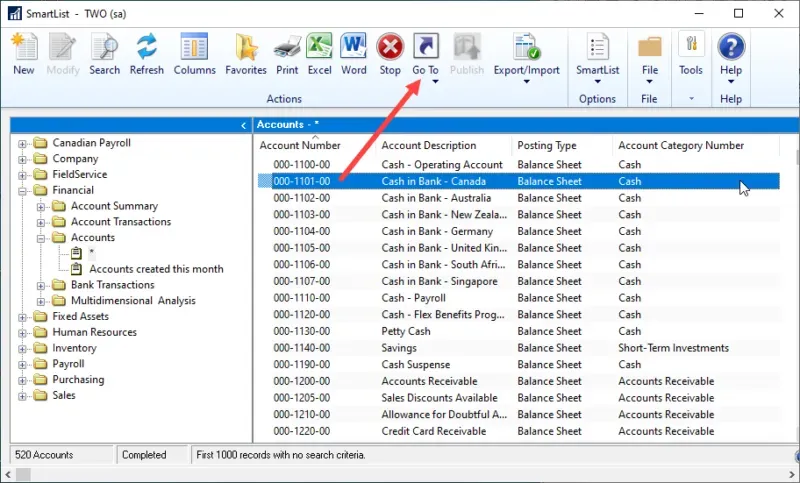
Task: Expand the Account Transactions folder
Action: pyautogui.click(x=40, y=223)
